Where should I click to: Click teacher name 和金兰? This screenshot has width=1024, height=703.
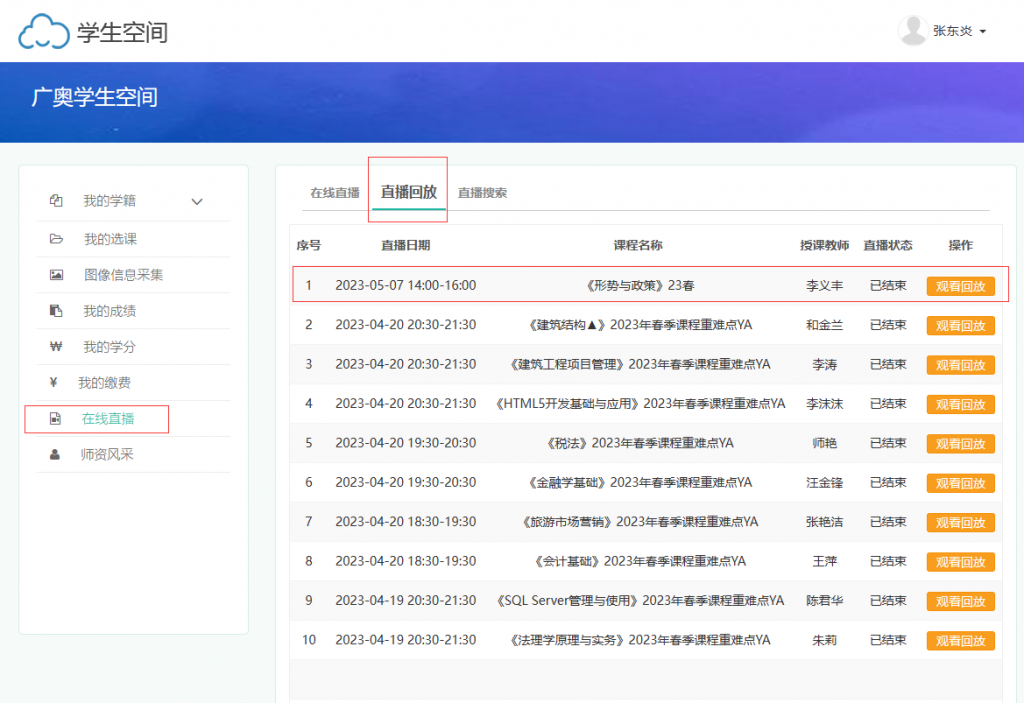coord(825,325)
